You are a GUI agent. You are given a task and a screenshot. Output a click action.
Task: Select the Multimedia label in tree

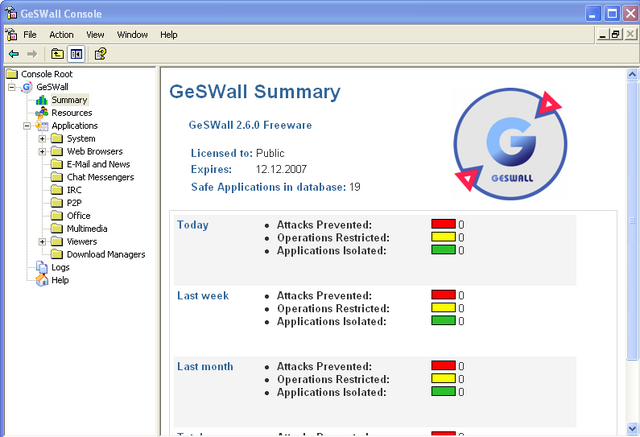click(x=87, y=228)
